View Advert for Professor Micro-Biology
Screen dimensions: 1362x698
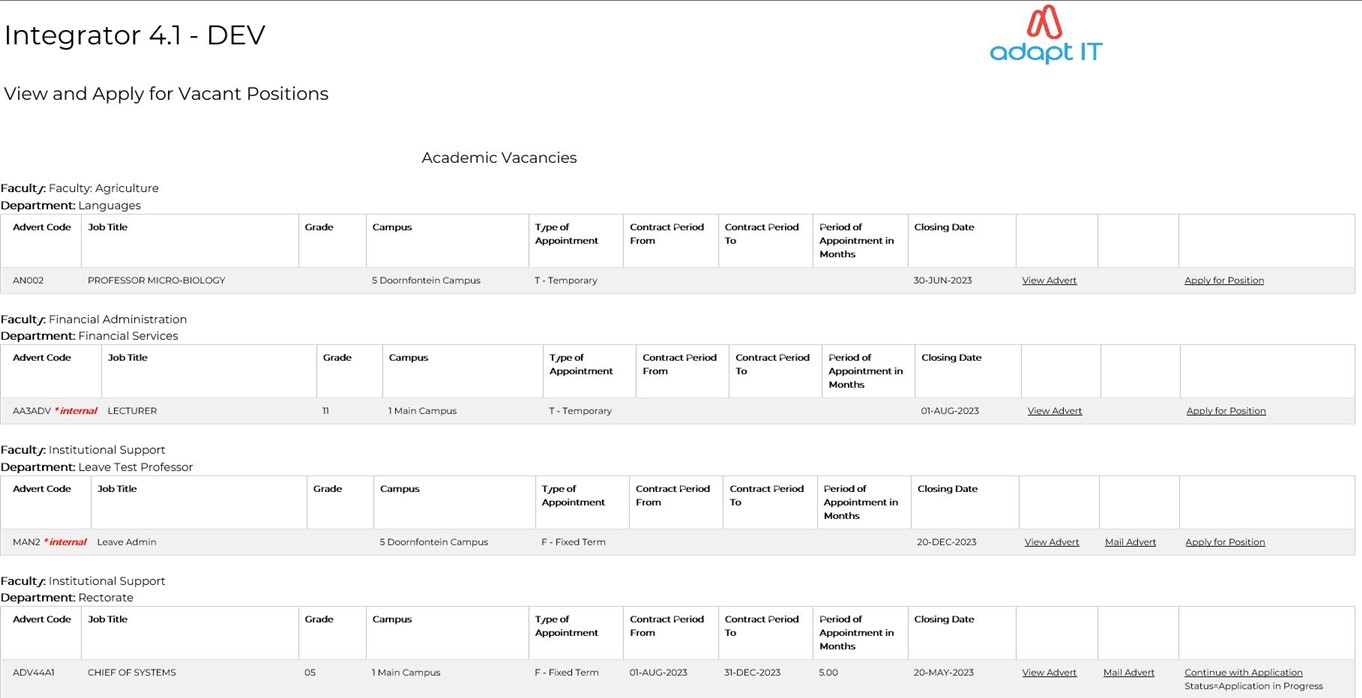click(1049, 281)
